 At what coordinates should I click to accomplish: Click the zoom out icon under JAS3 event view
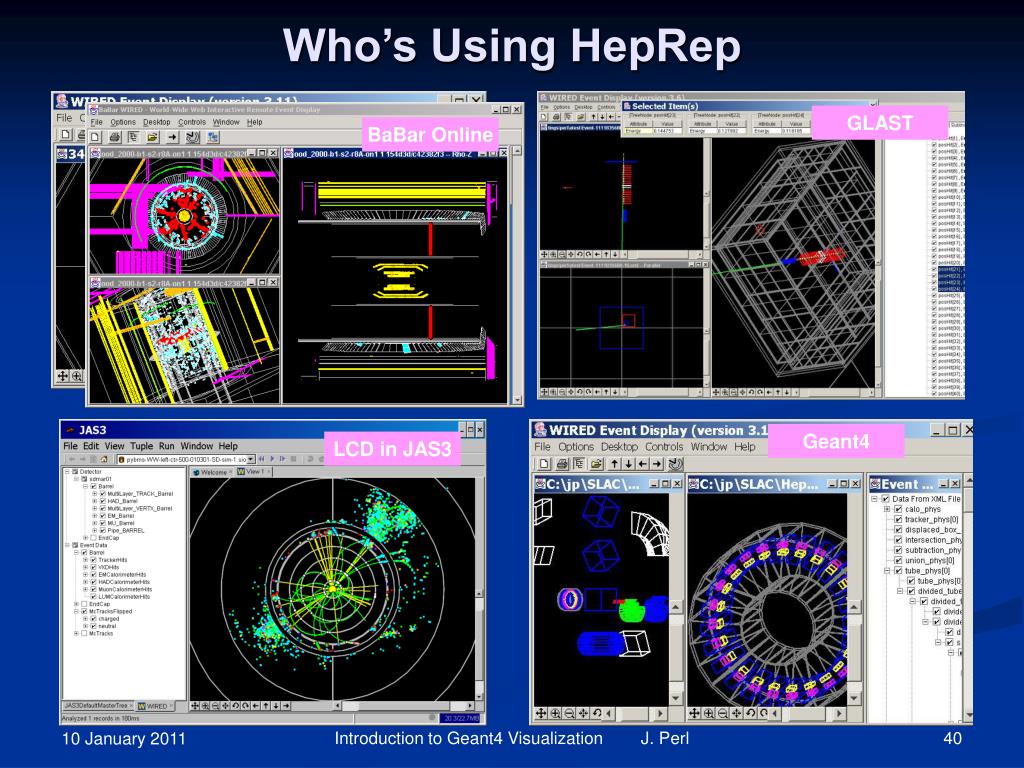tap(215, 706)
